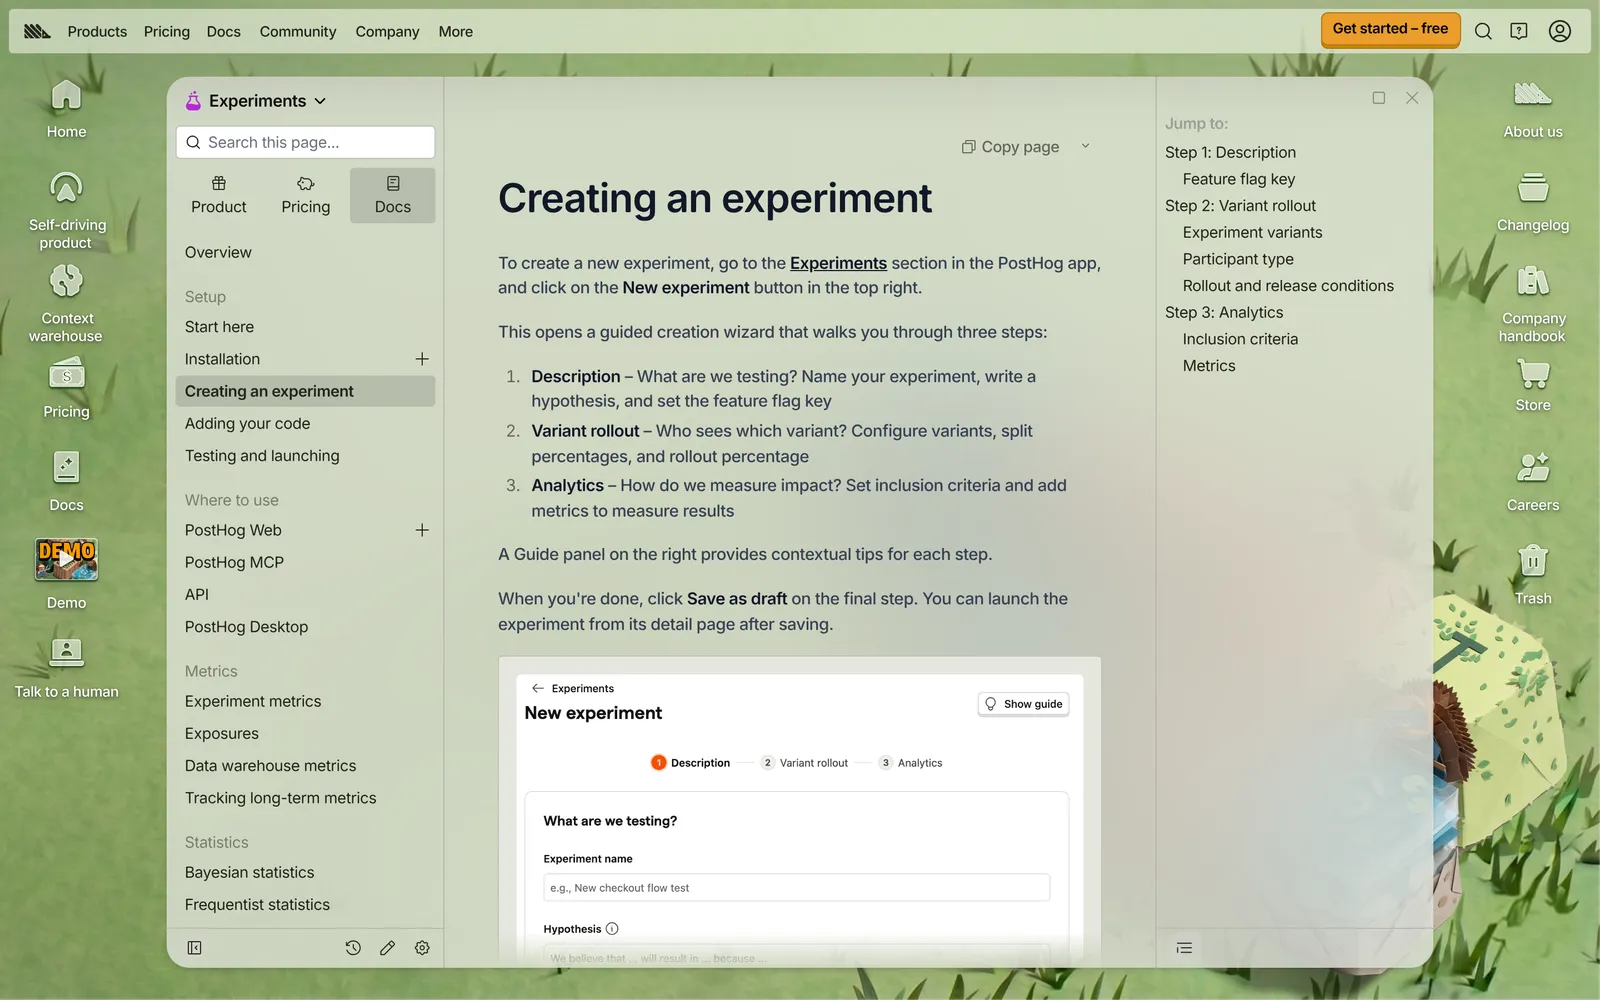Expand the Experiments dropdown header

256,101
